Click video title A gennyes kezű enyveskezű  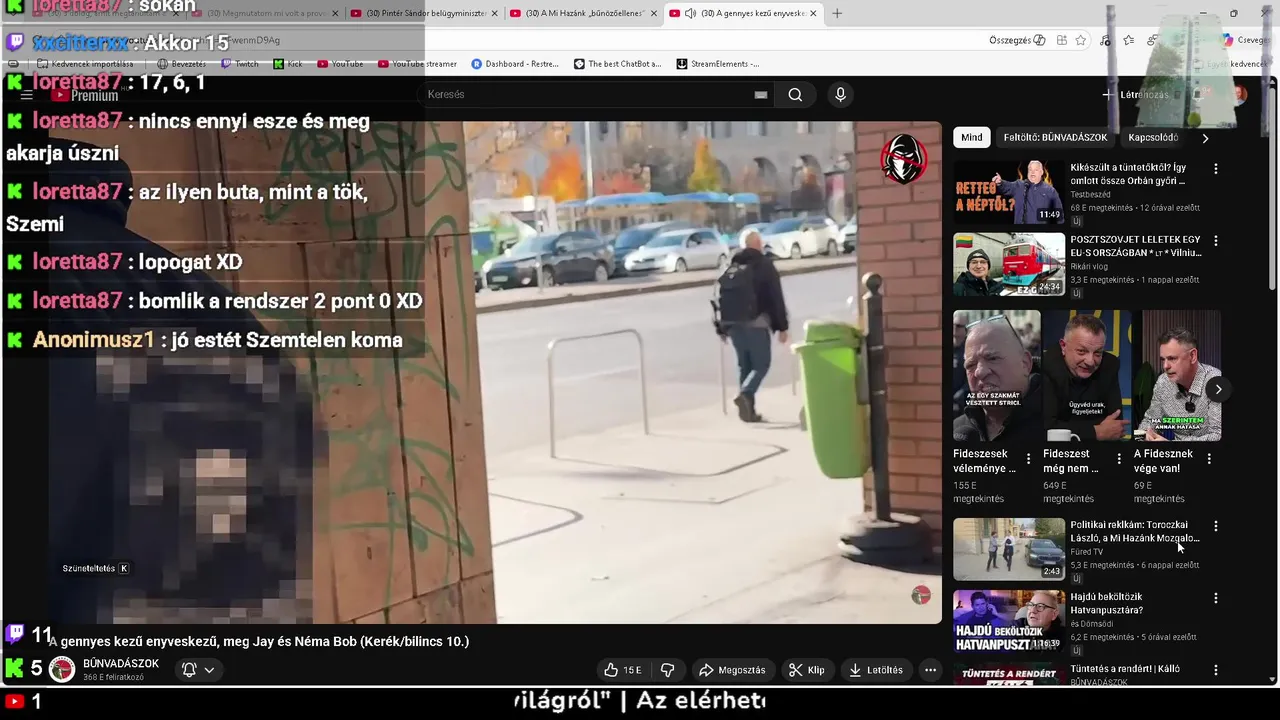(259, 641)
